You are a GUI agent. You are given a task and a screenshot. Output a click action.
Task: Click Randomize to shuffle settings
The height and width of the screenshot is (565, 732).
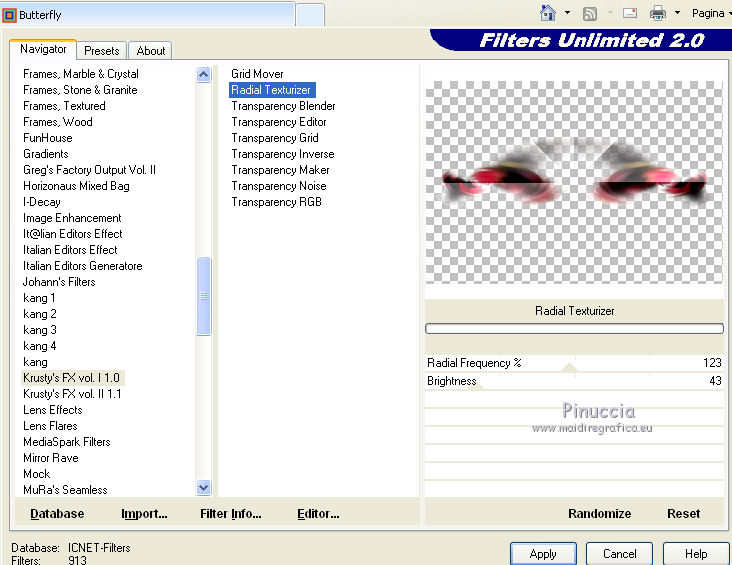(x=599, y=514)
